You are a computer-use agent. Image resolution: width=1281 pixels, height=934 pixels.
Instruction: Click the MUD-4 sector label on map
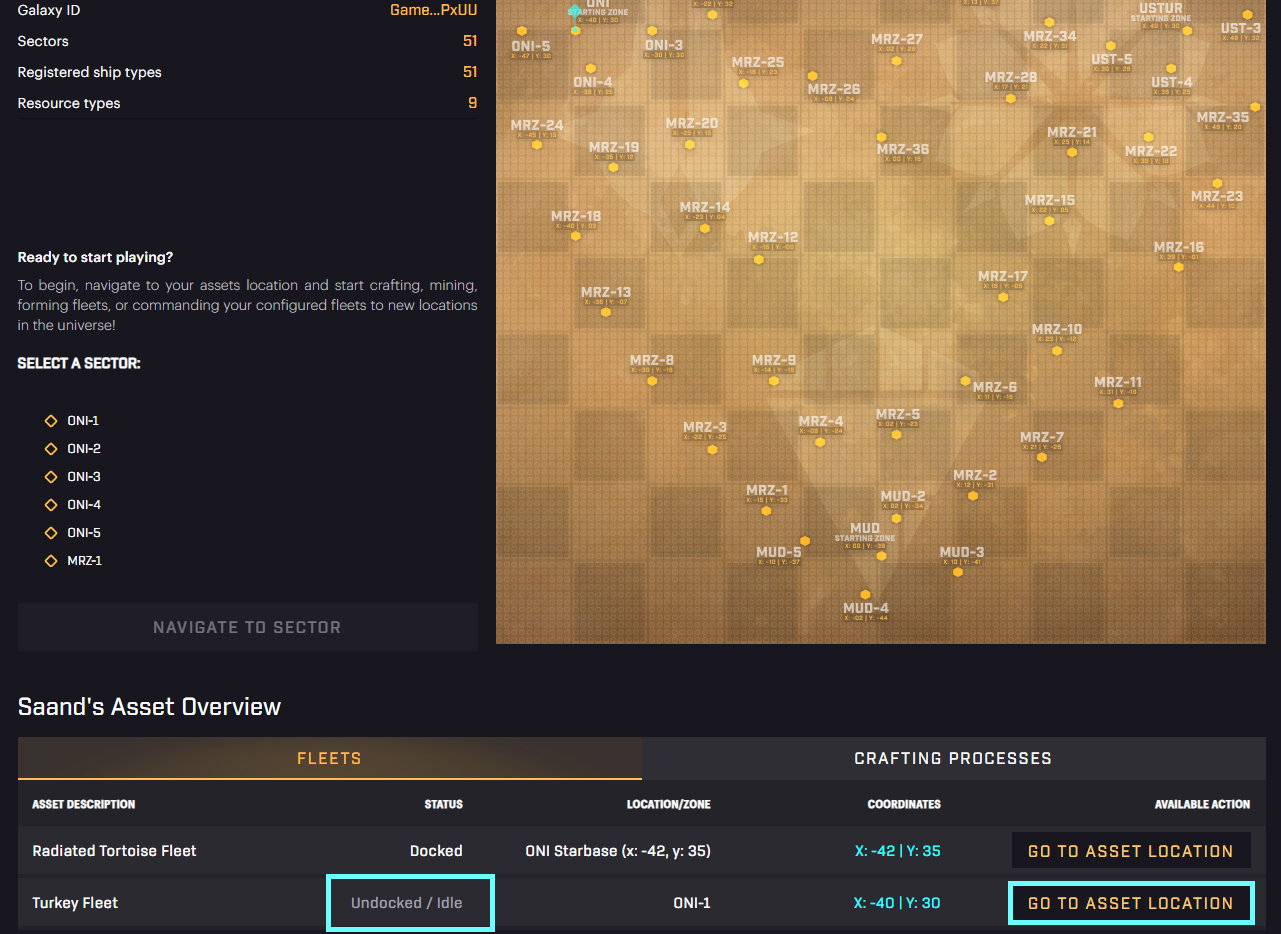pyautogui.click(x=866, y=608)
